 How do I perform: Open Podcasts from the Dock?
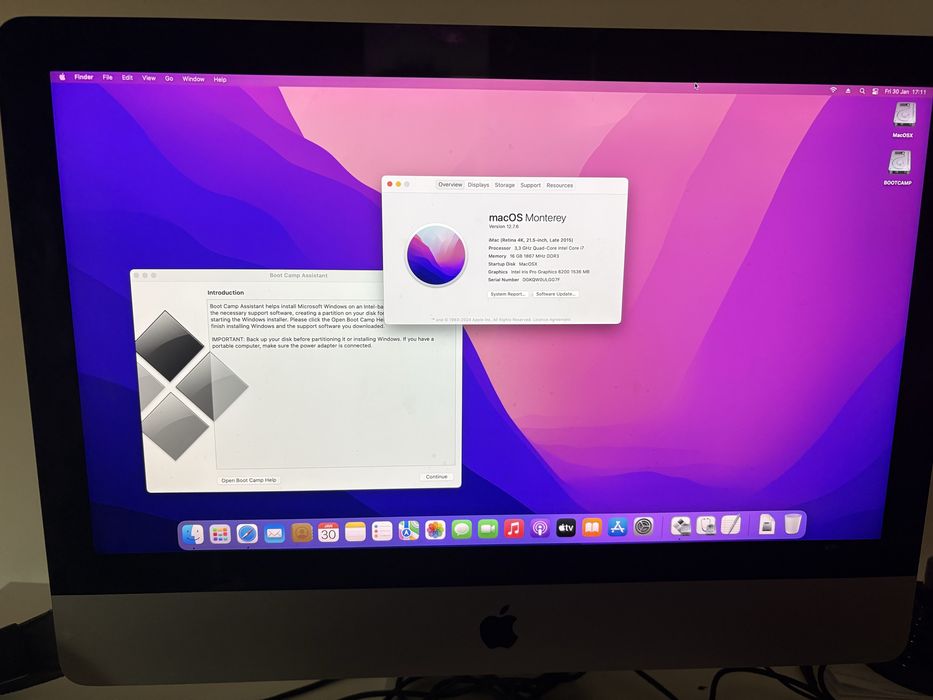click(540, 528)
